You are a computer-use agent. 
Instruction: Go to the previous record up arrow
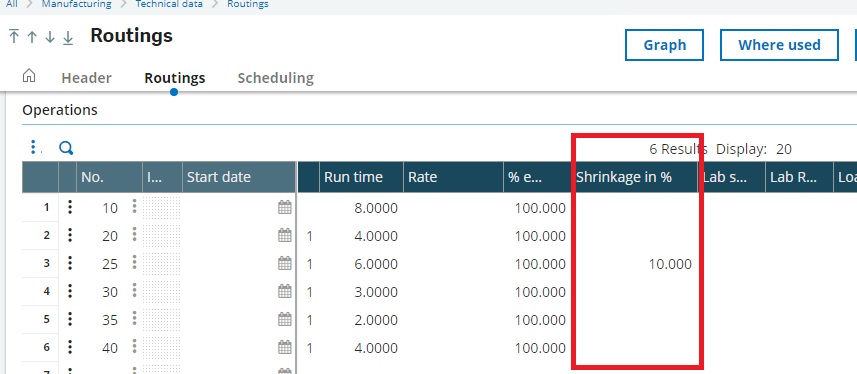(32, 37)
